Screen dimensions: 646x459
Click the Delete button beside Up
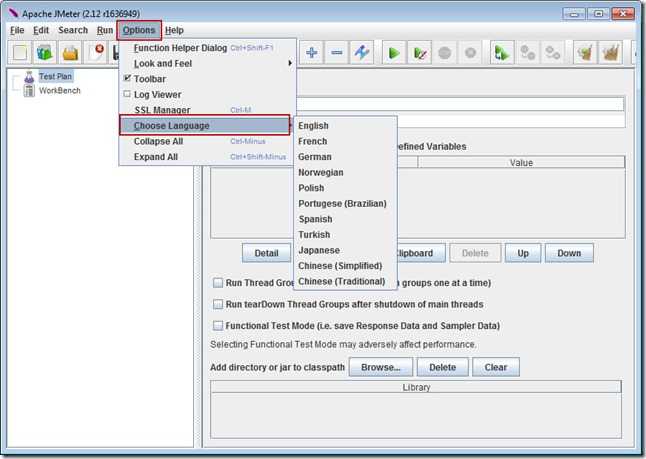pyautogui.click(x=475, y=253)
